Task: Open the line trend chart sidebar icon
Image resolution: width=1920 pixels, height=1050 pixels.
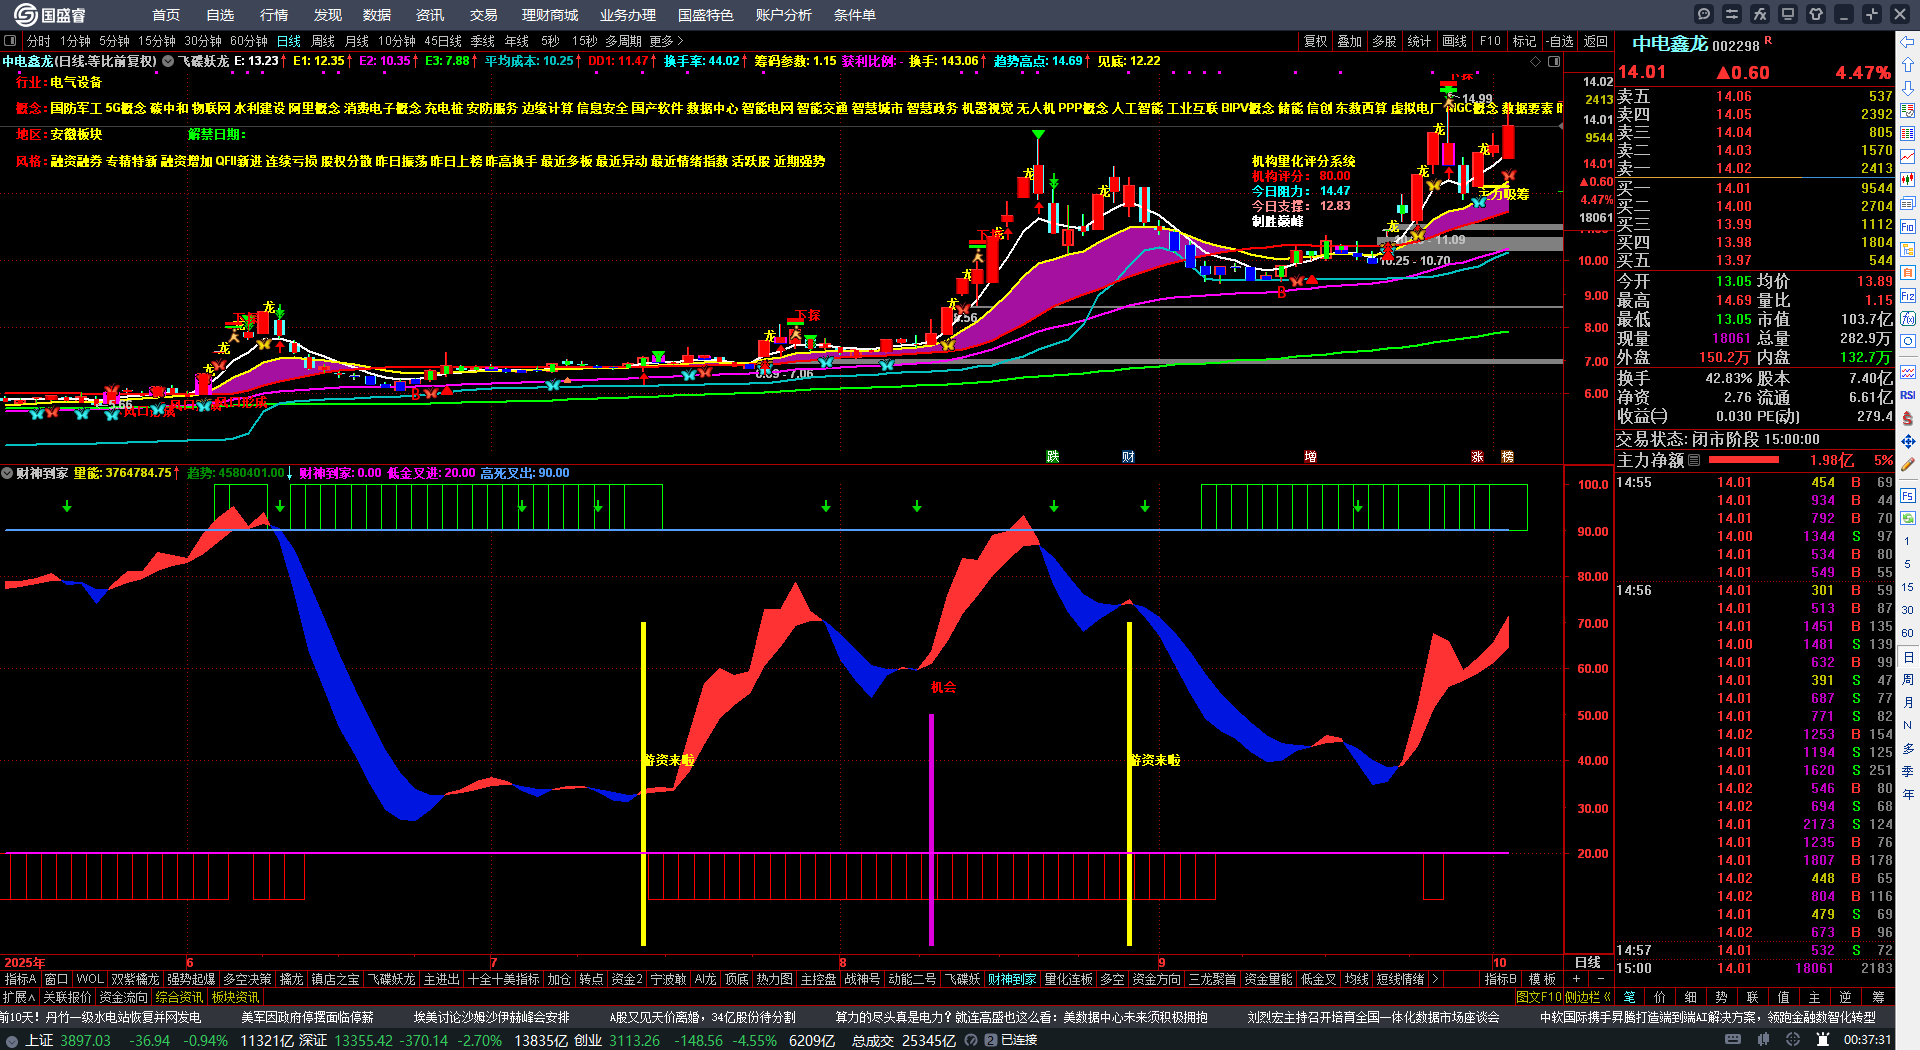Action: (x=1908, y=157)
